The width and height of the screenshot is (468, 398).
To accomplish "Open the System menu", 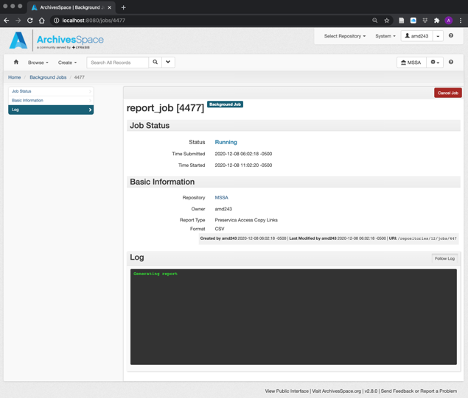I will pyautogui.click(x=385, y=36).
